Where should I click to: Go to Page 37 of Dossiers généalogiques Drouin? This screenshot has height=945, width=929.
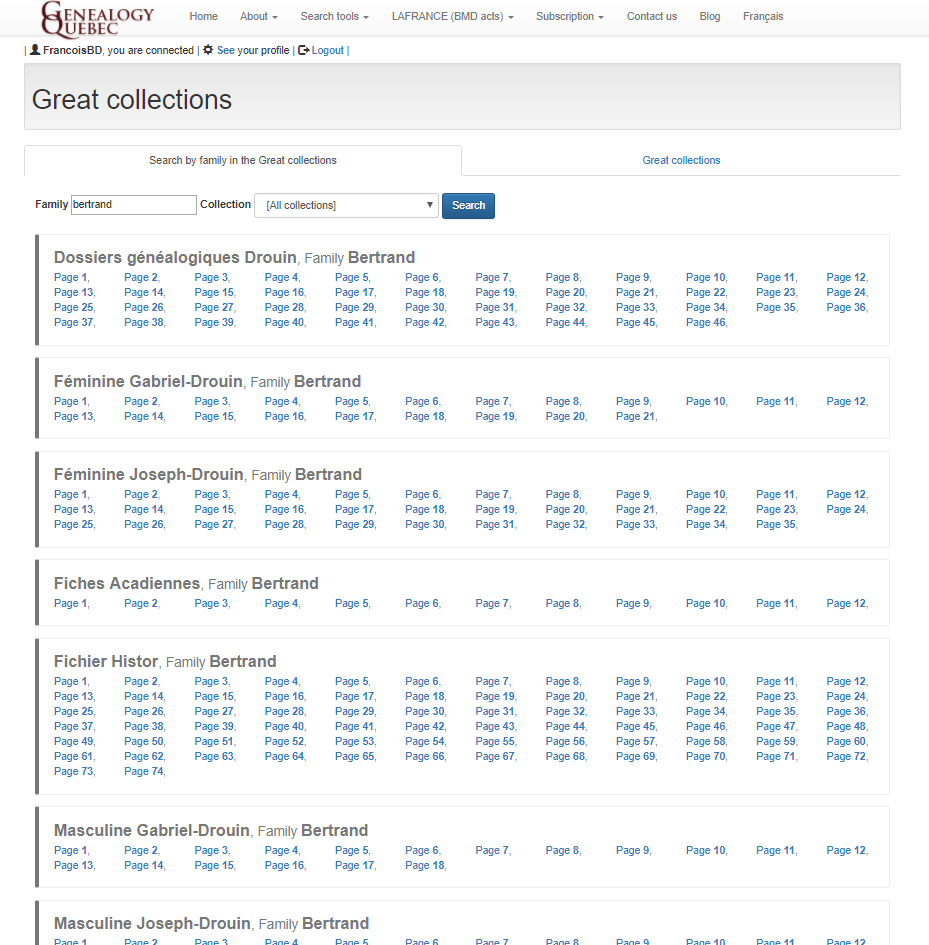74,322
